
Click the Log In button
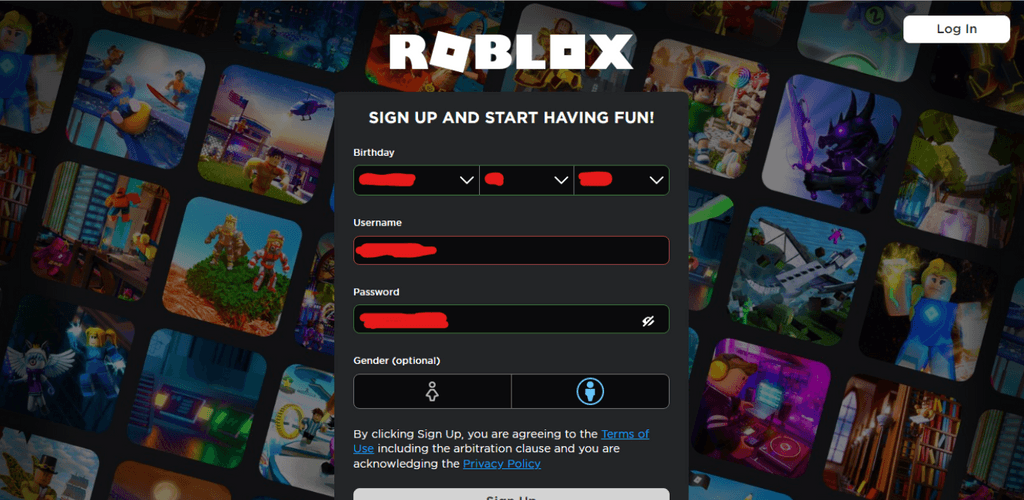coord(956,29)
